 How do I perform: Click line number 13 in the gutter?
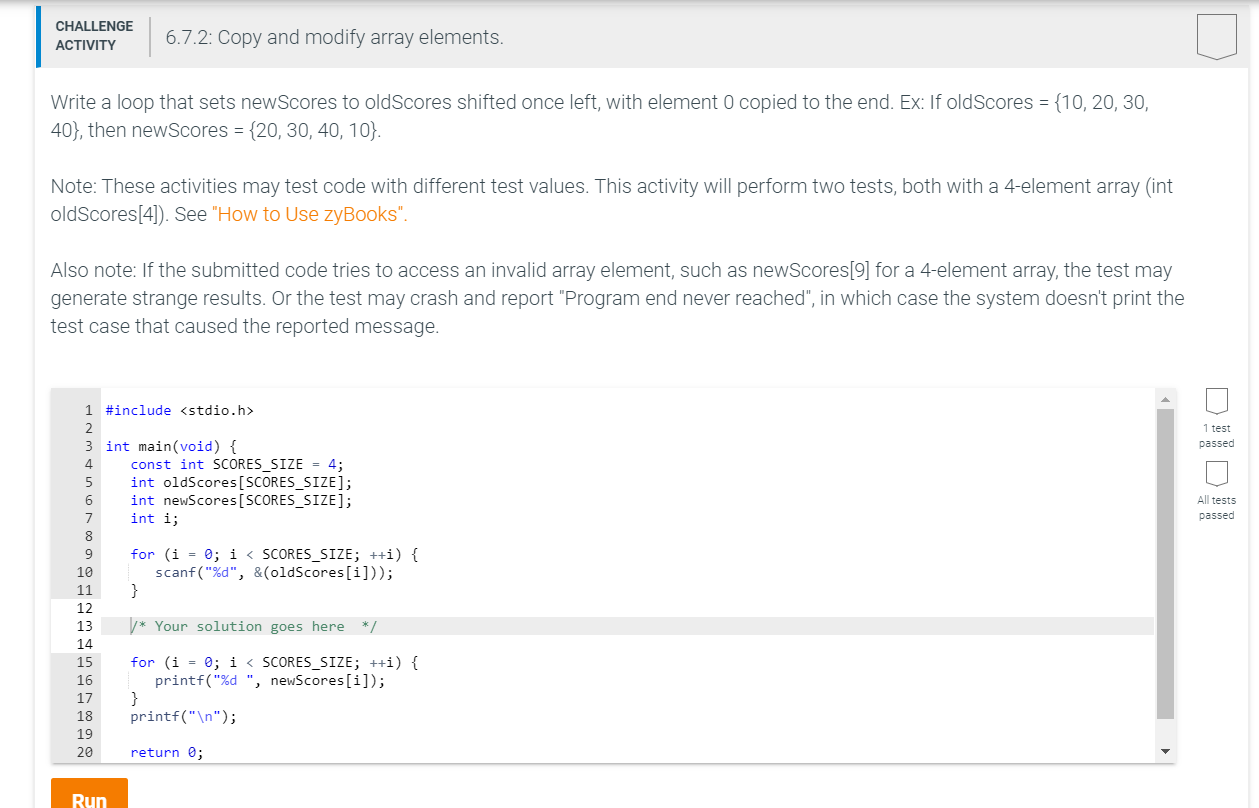click(x=84, y=626)
